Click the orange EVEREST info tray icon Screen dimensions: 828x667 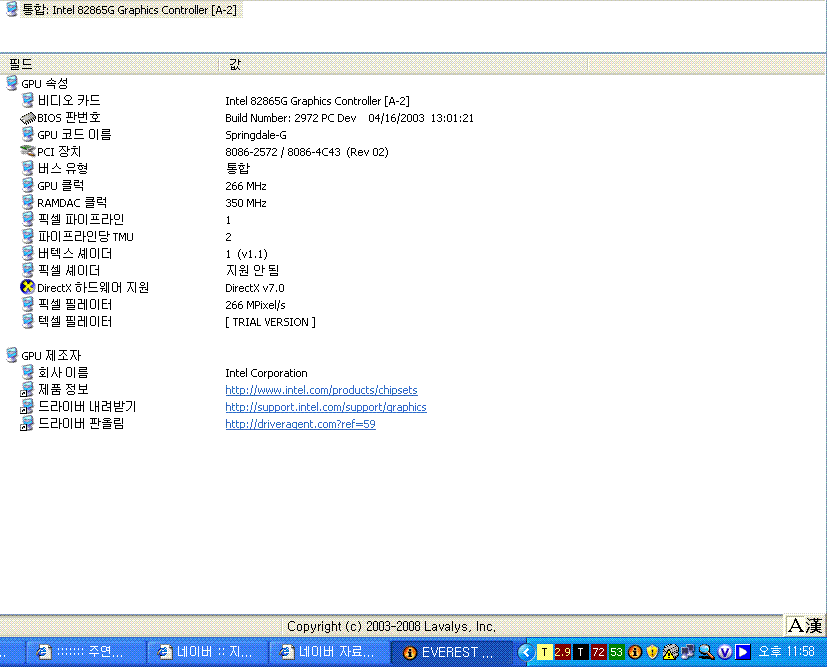635,652
